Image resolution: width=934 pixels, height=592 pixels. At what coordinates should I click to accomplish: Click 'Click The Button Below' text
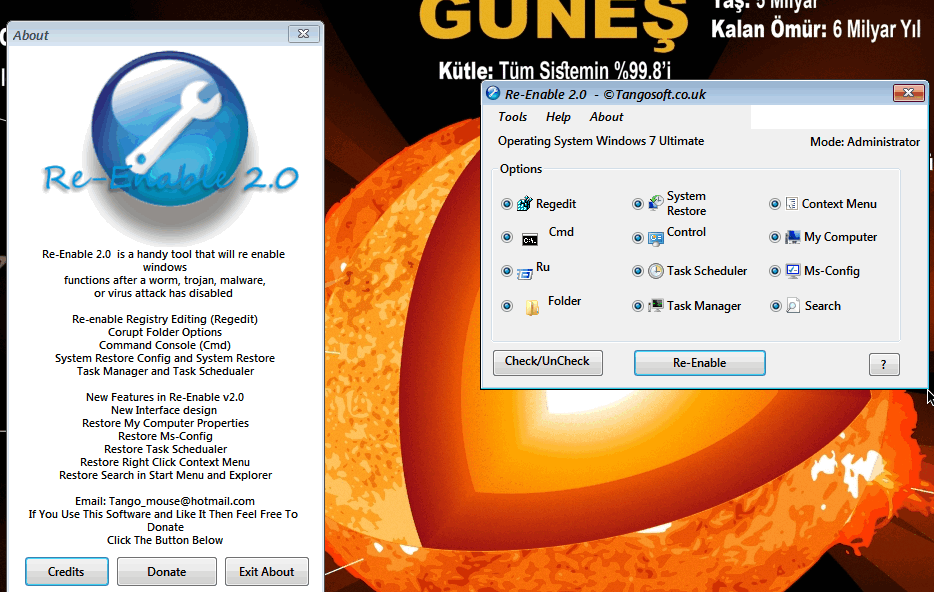click(165, 540)
